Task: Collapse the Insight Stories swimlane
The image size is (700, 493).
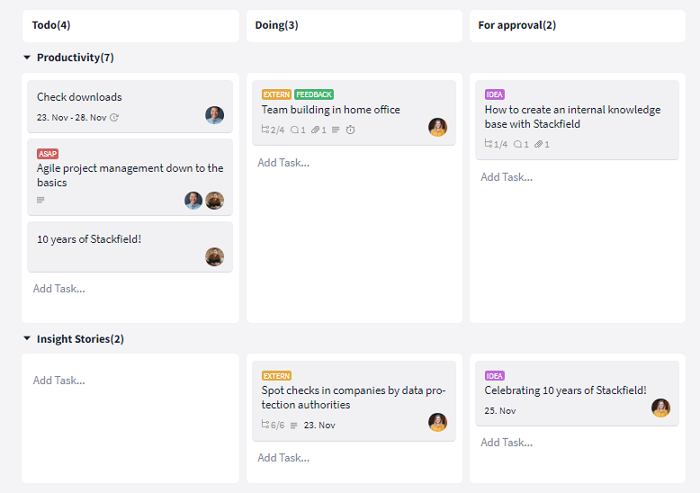Action: pos(27,339)
